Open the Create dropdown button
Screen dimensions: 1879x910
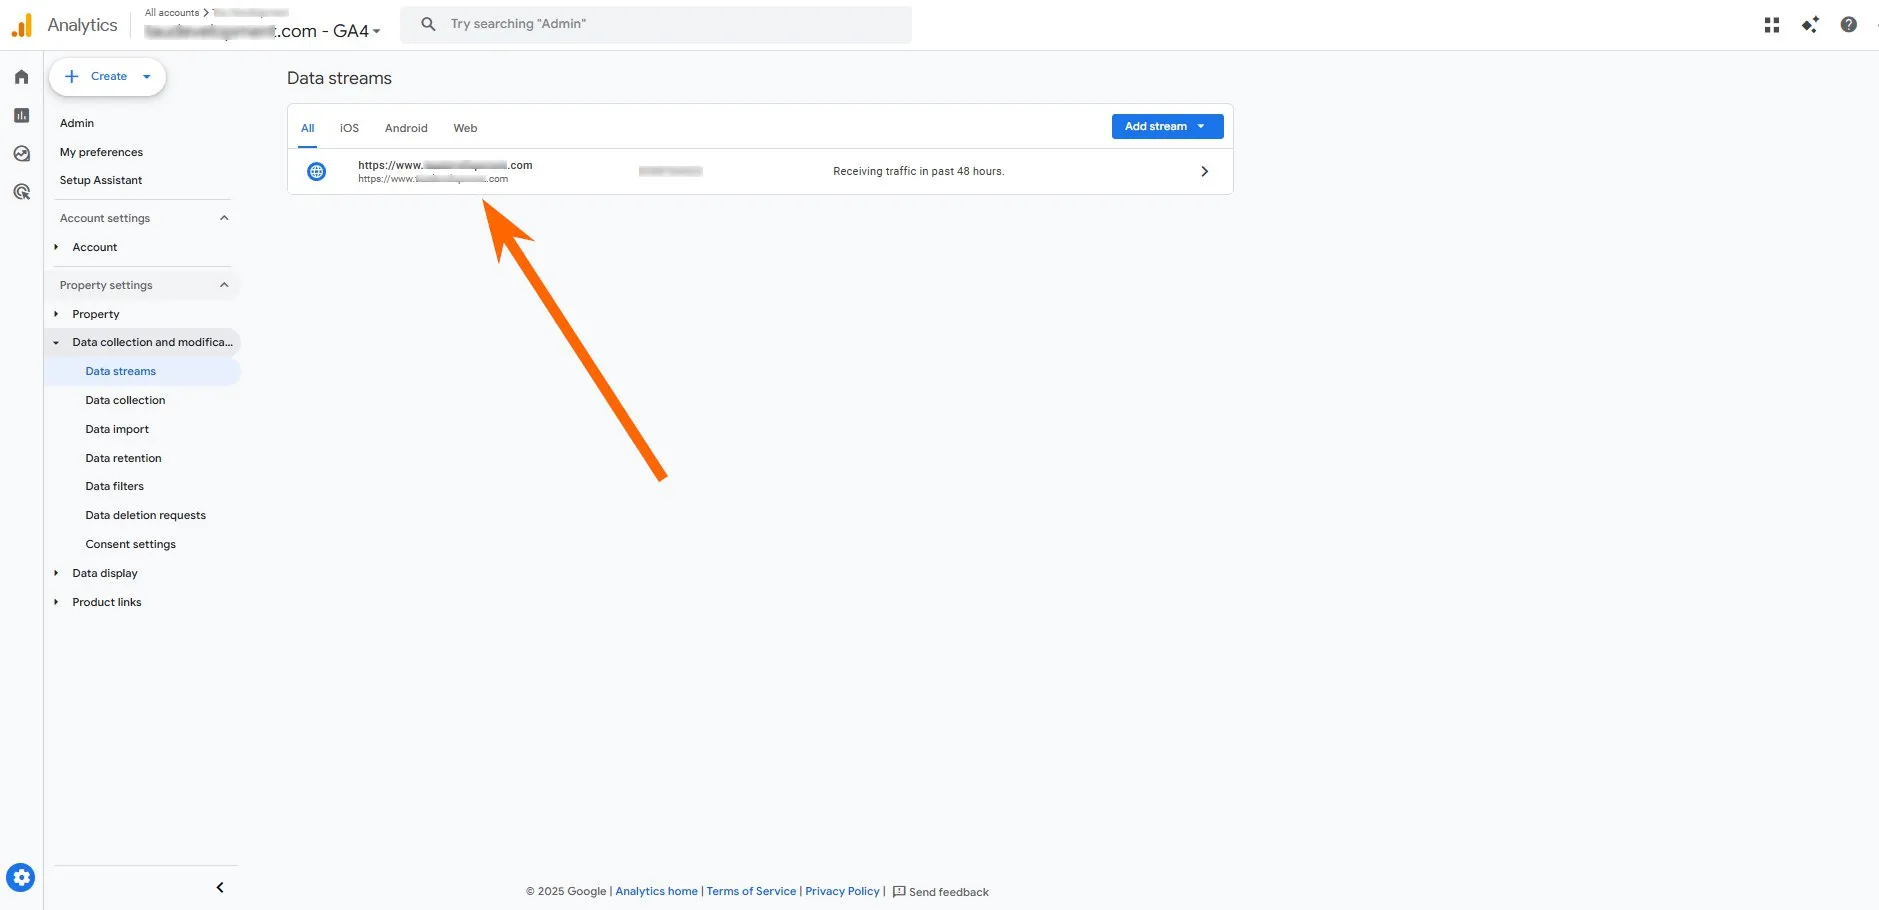(x=108, y=77)
